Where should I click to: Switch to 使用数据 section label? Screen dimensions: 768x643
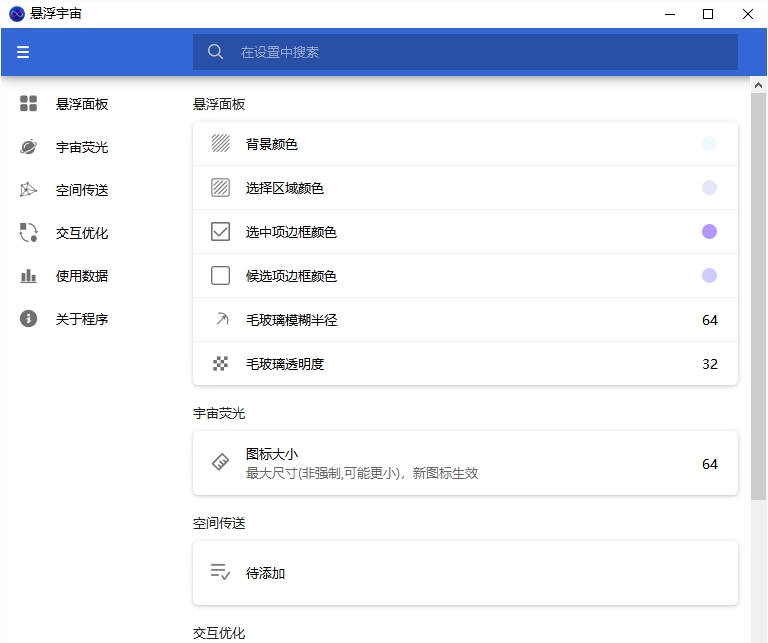point(82,276)
